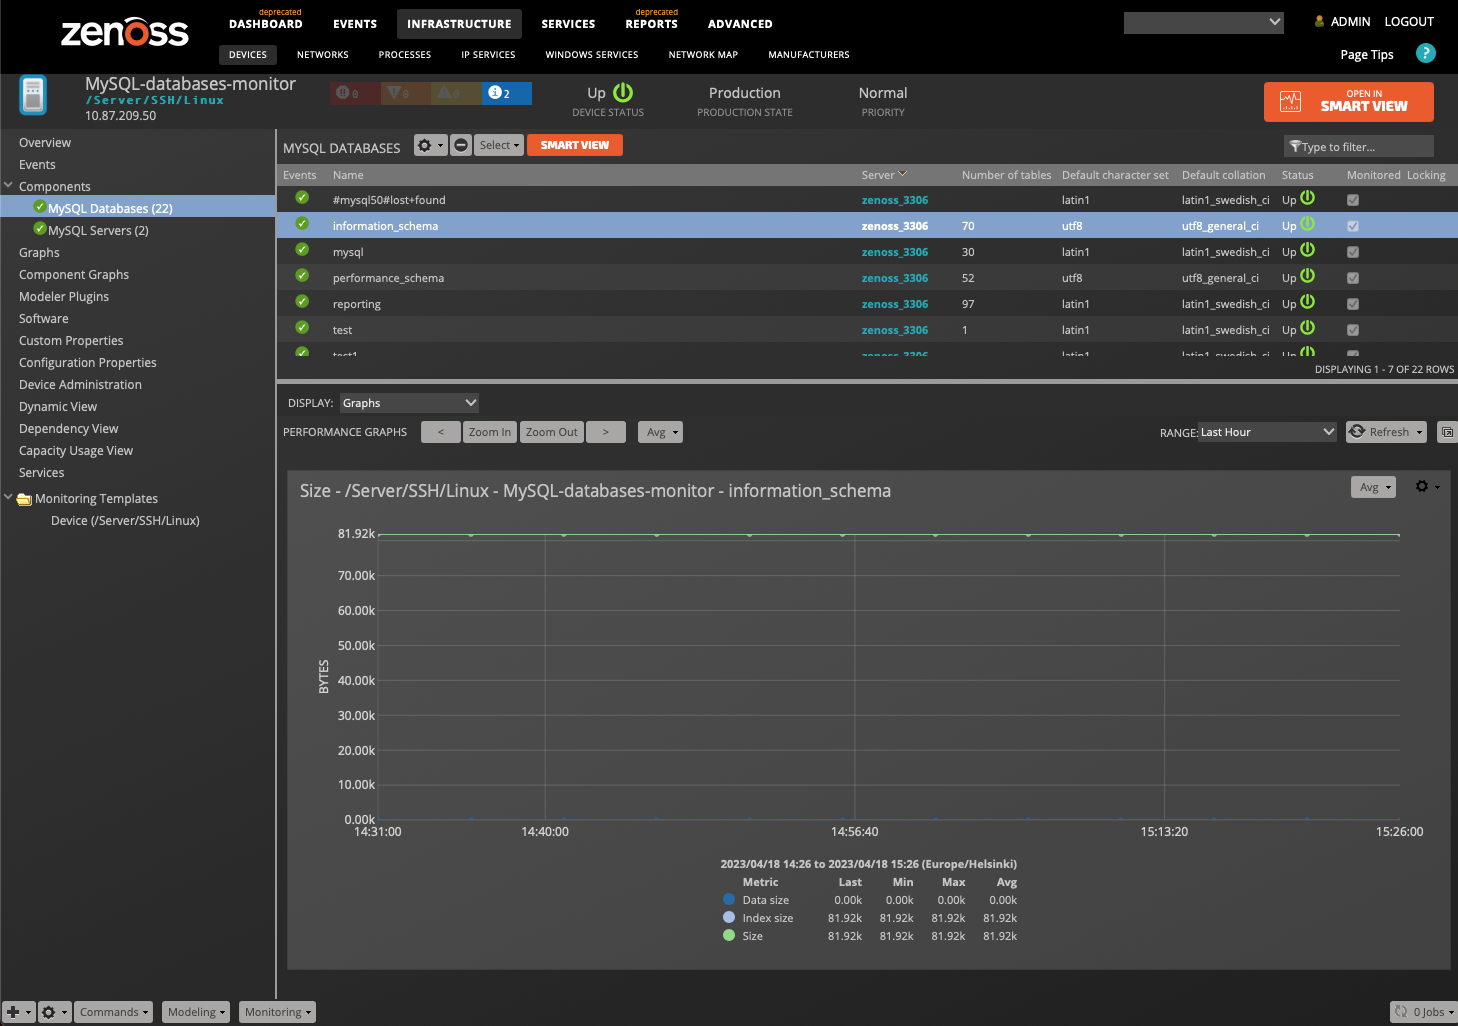Open the Reports tab
This screenshot has height=1026, width=1458.
tap(652, 24)
